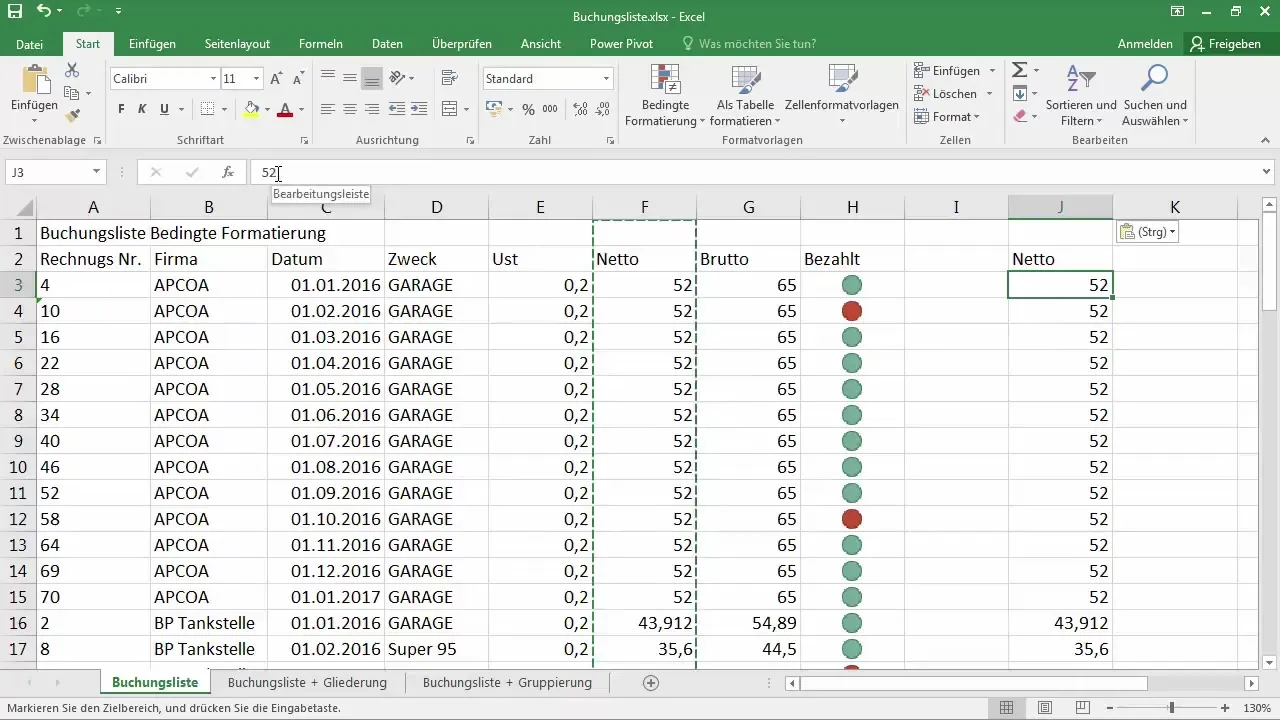The image size is (1280, 720).
Task: Click Einfügen button in Zellen group
Action: click(955, 71)
